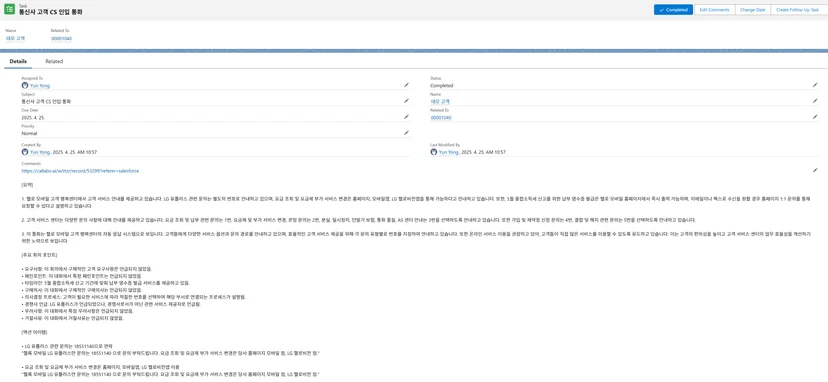
Task: Open Last Modified By Yun Yong link
Action: (448, 152)
